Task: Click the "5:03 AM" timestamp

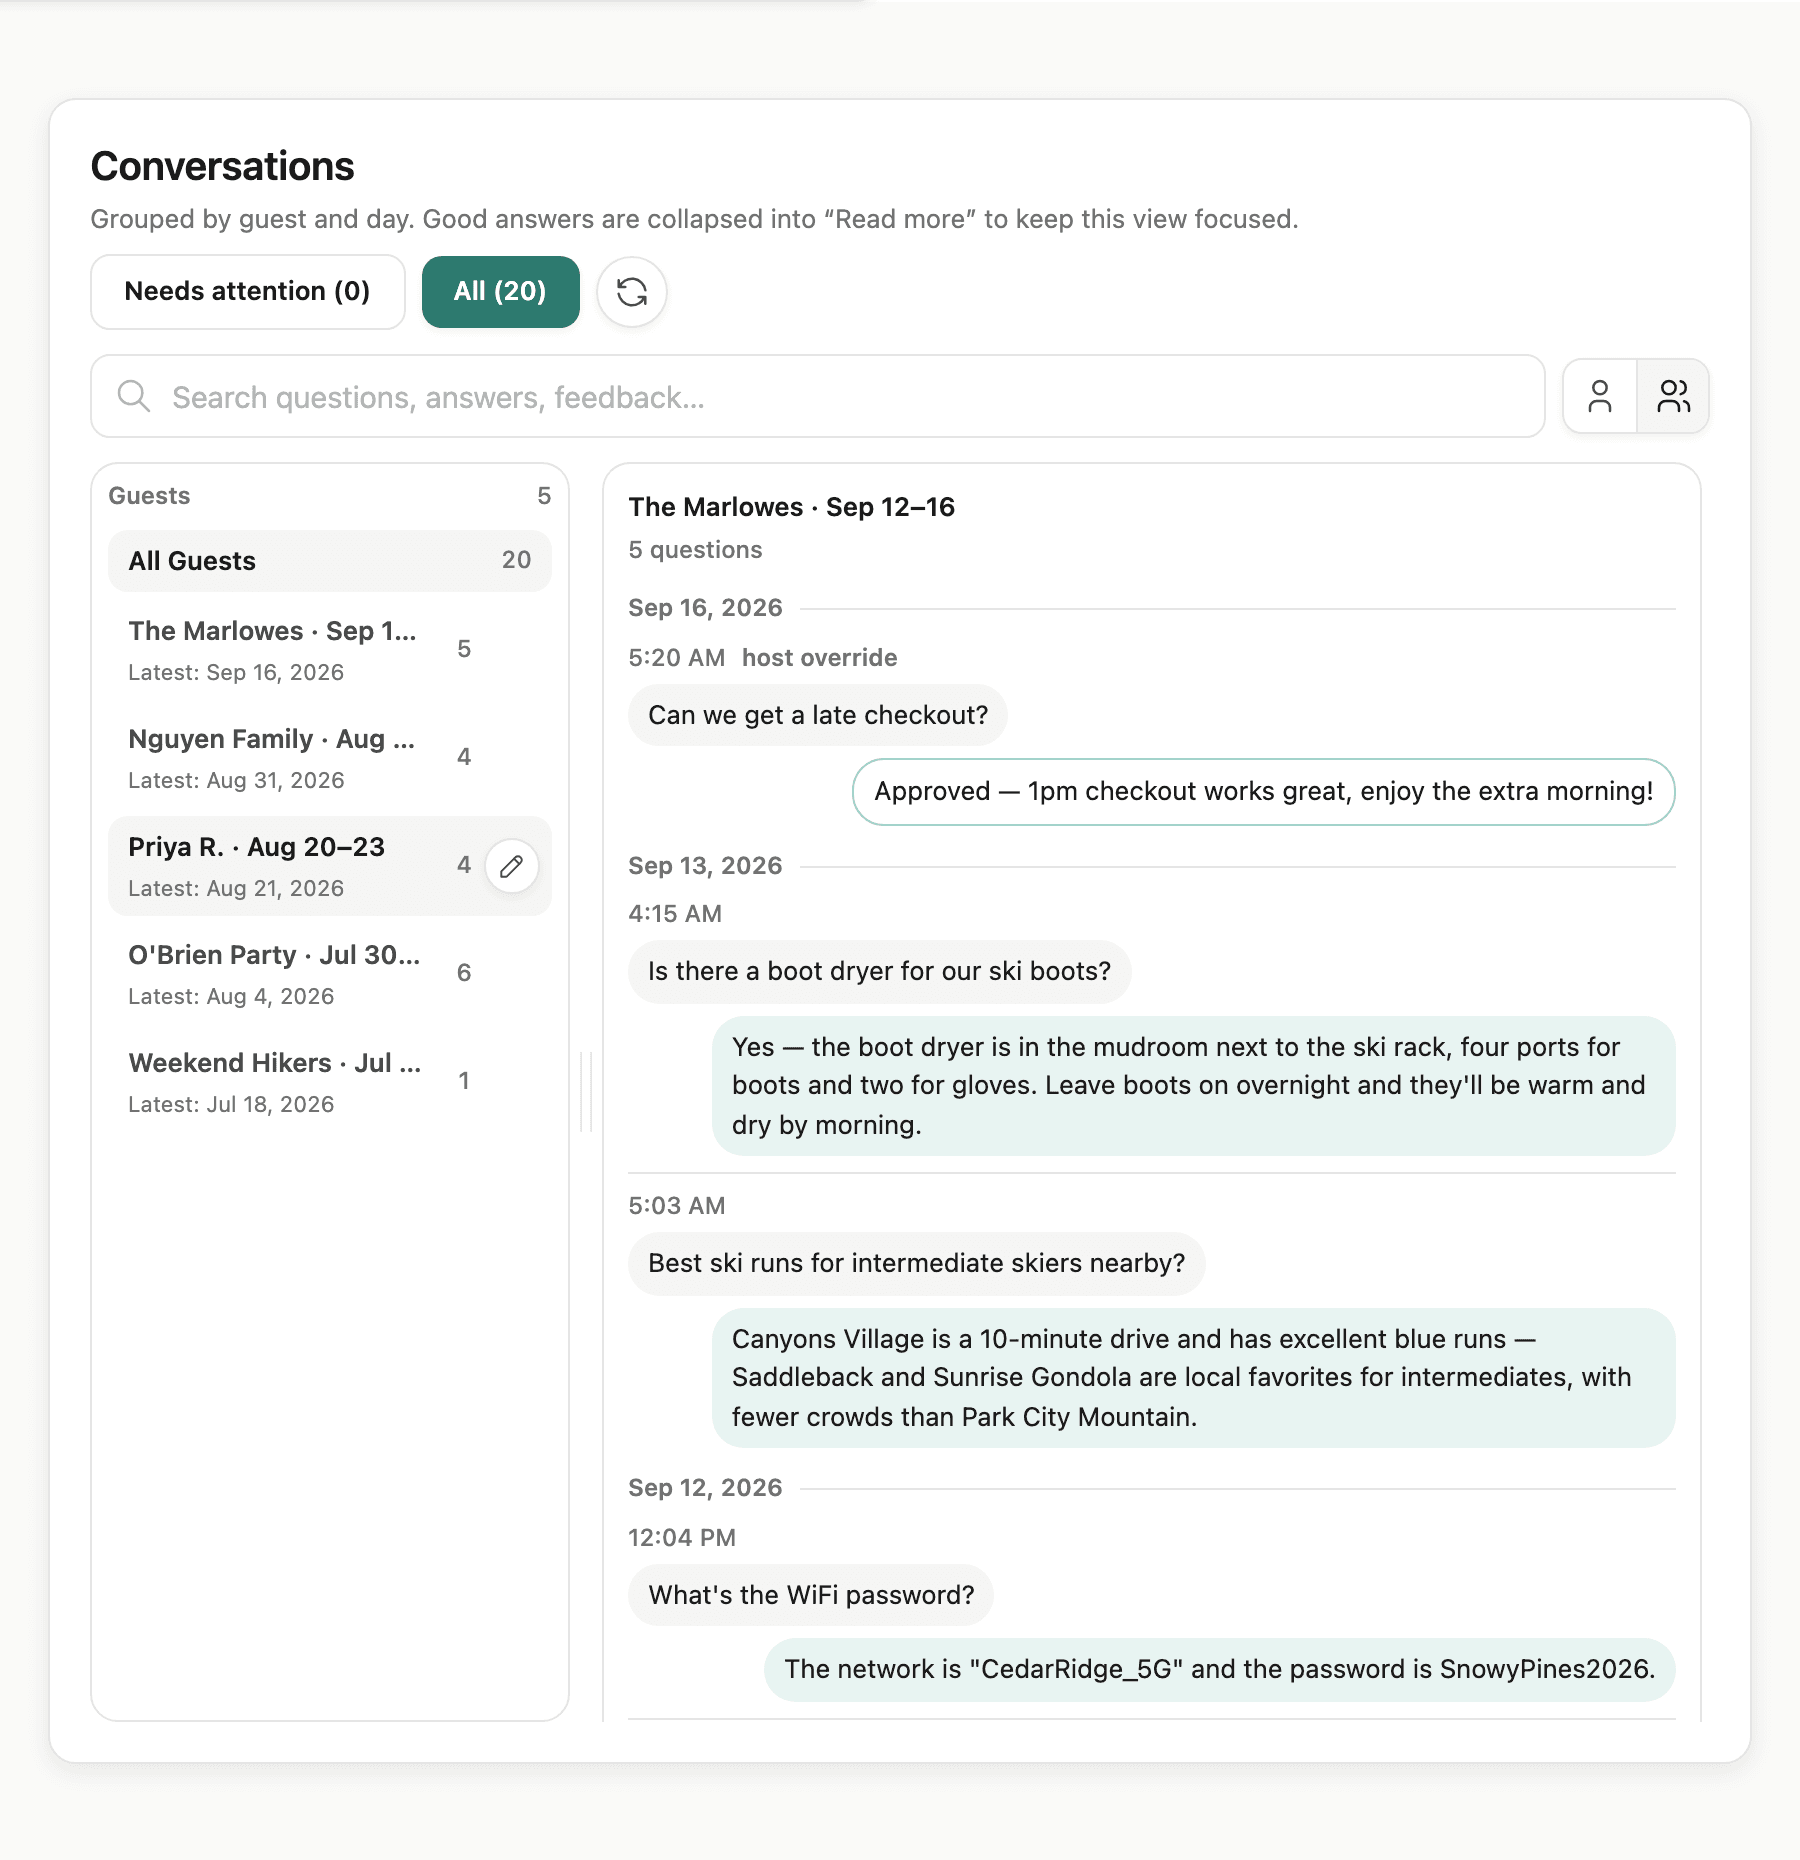Action: 677,1206
